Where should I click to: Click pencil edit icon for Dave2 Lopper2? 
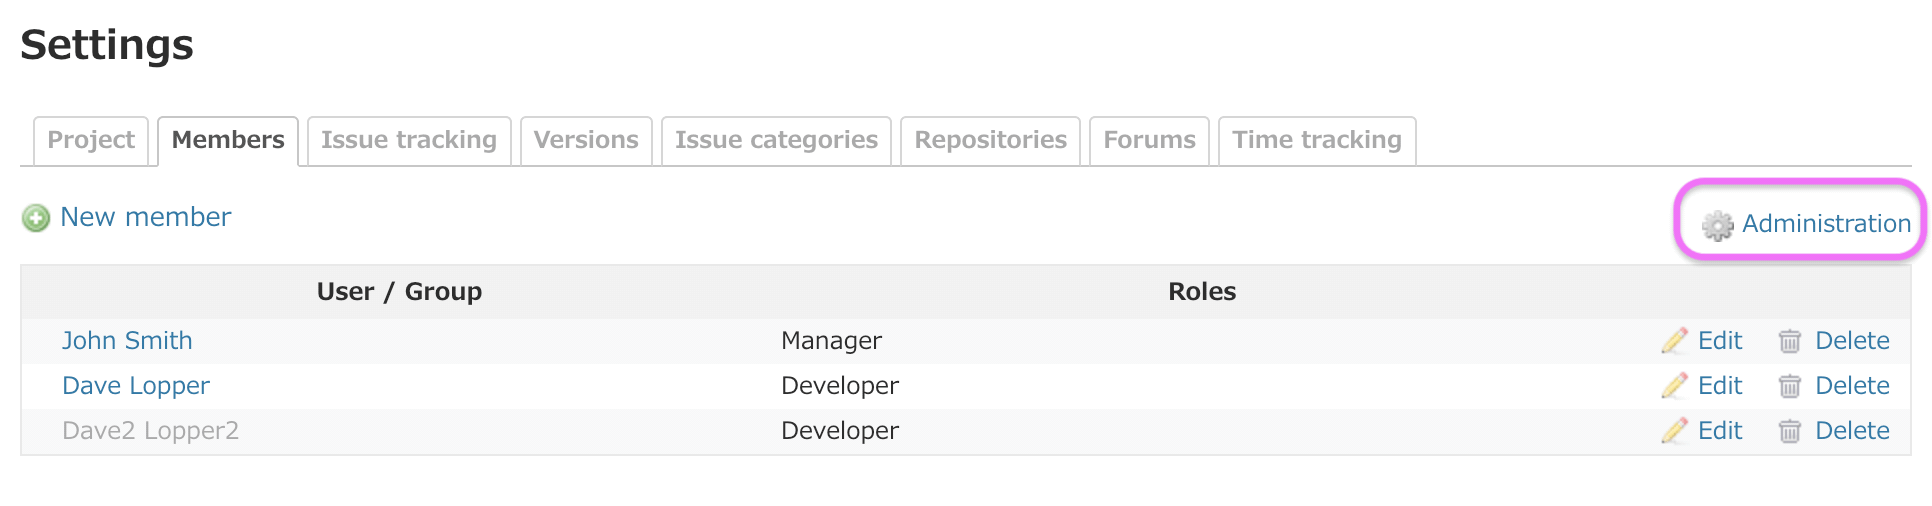pos(1674,431)
